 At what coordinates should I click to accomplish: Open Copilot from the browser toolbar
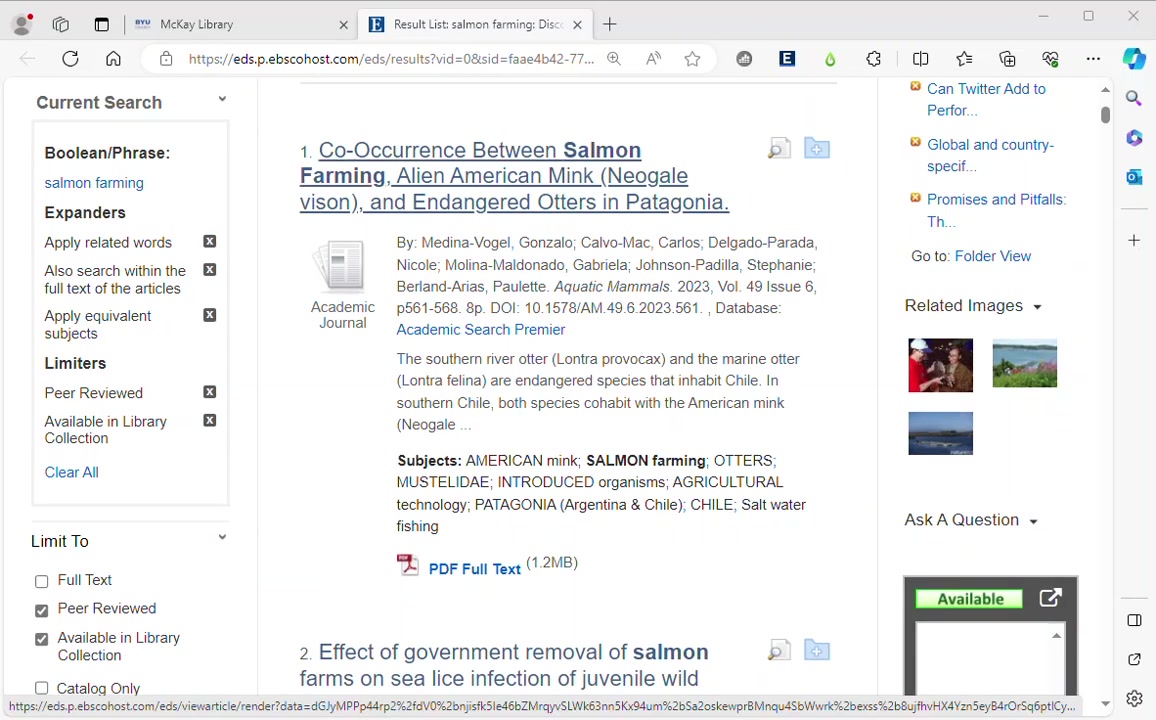(x=1134, y=58)
